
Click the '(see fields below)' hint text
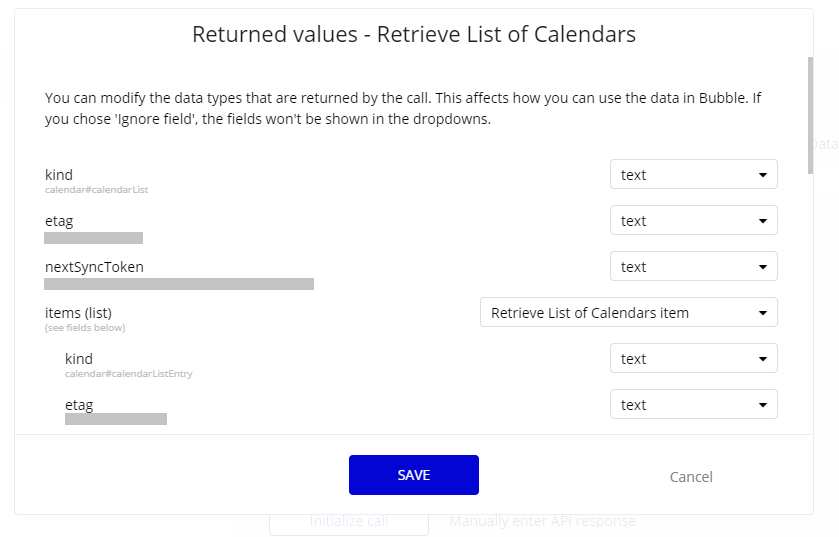[85, 327]
